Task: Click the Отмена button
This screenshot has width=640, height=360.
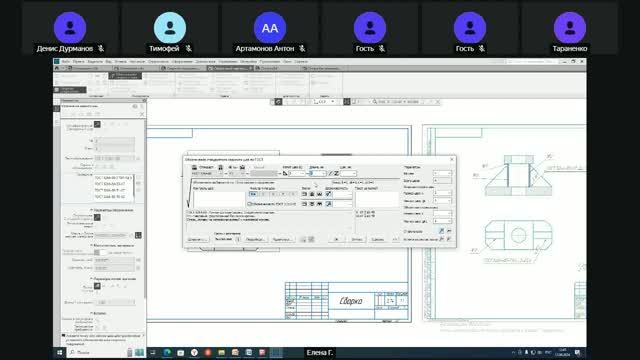Action: click(357, 239)
